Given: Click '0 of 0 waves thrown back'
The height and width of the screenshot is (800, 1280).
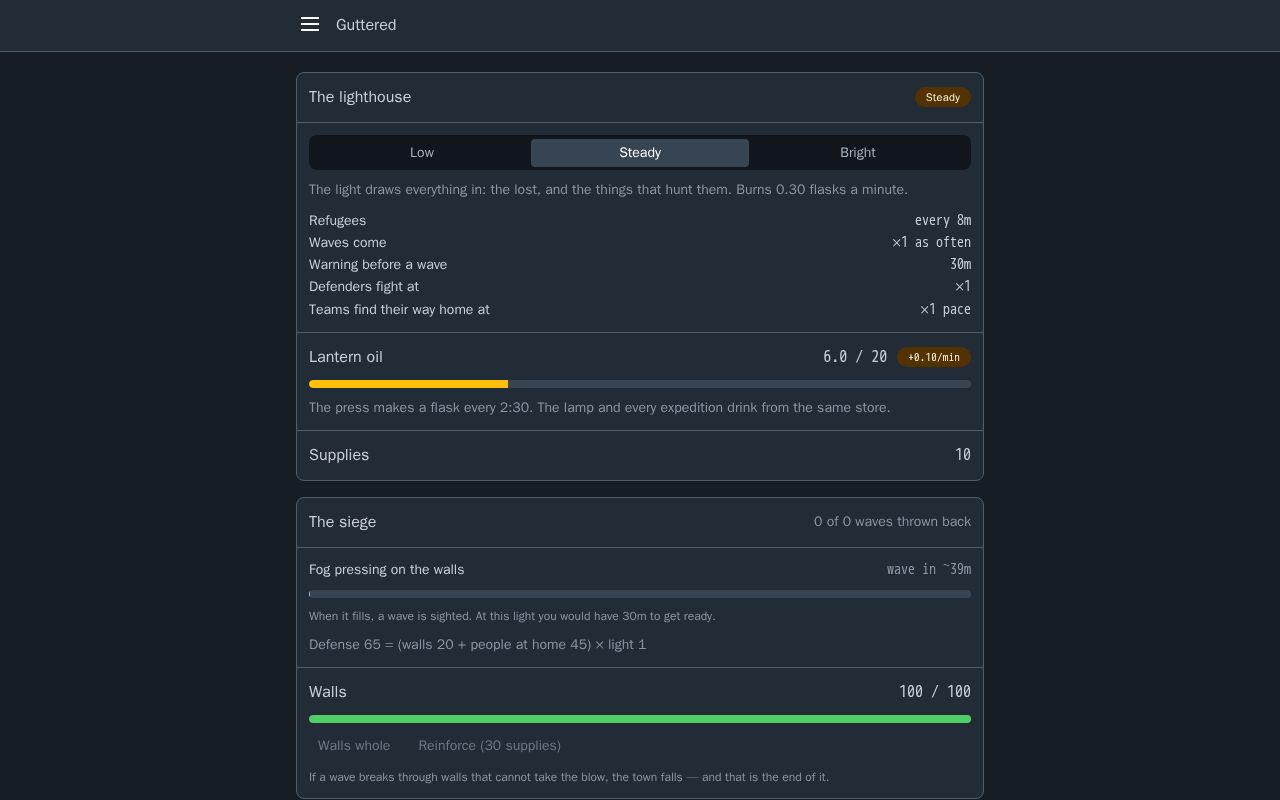Looking at the screenshot, I should (x=892, y=522).
